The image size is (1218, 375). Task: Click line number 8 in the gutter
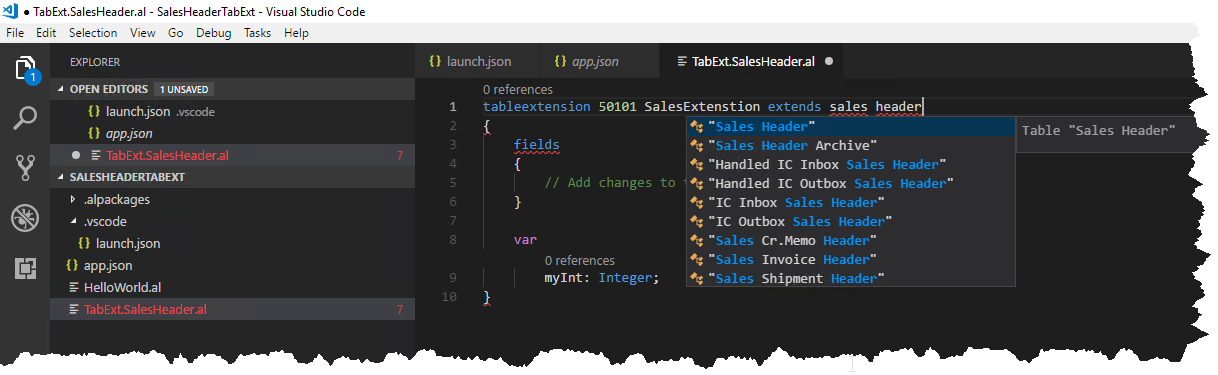pos(454,240)
